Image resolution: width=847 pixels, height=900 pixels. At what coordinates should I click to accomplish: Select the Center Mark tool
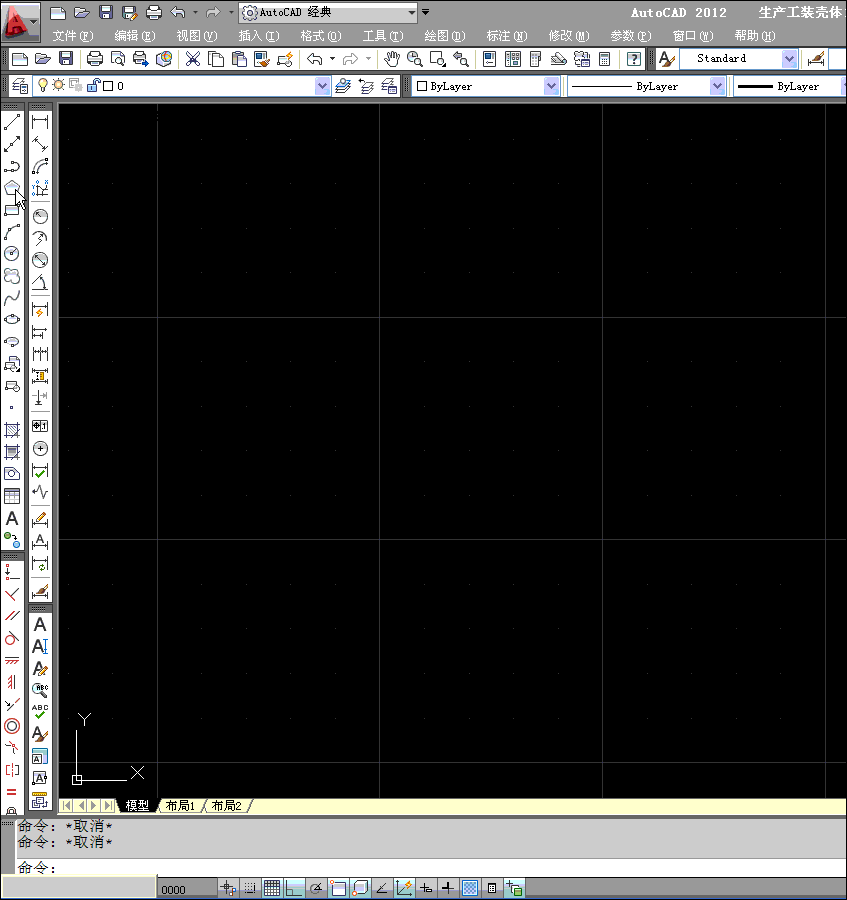pyautogui.click(x=40, y=449)
